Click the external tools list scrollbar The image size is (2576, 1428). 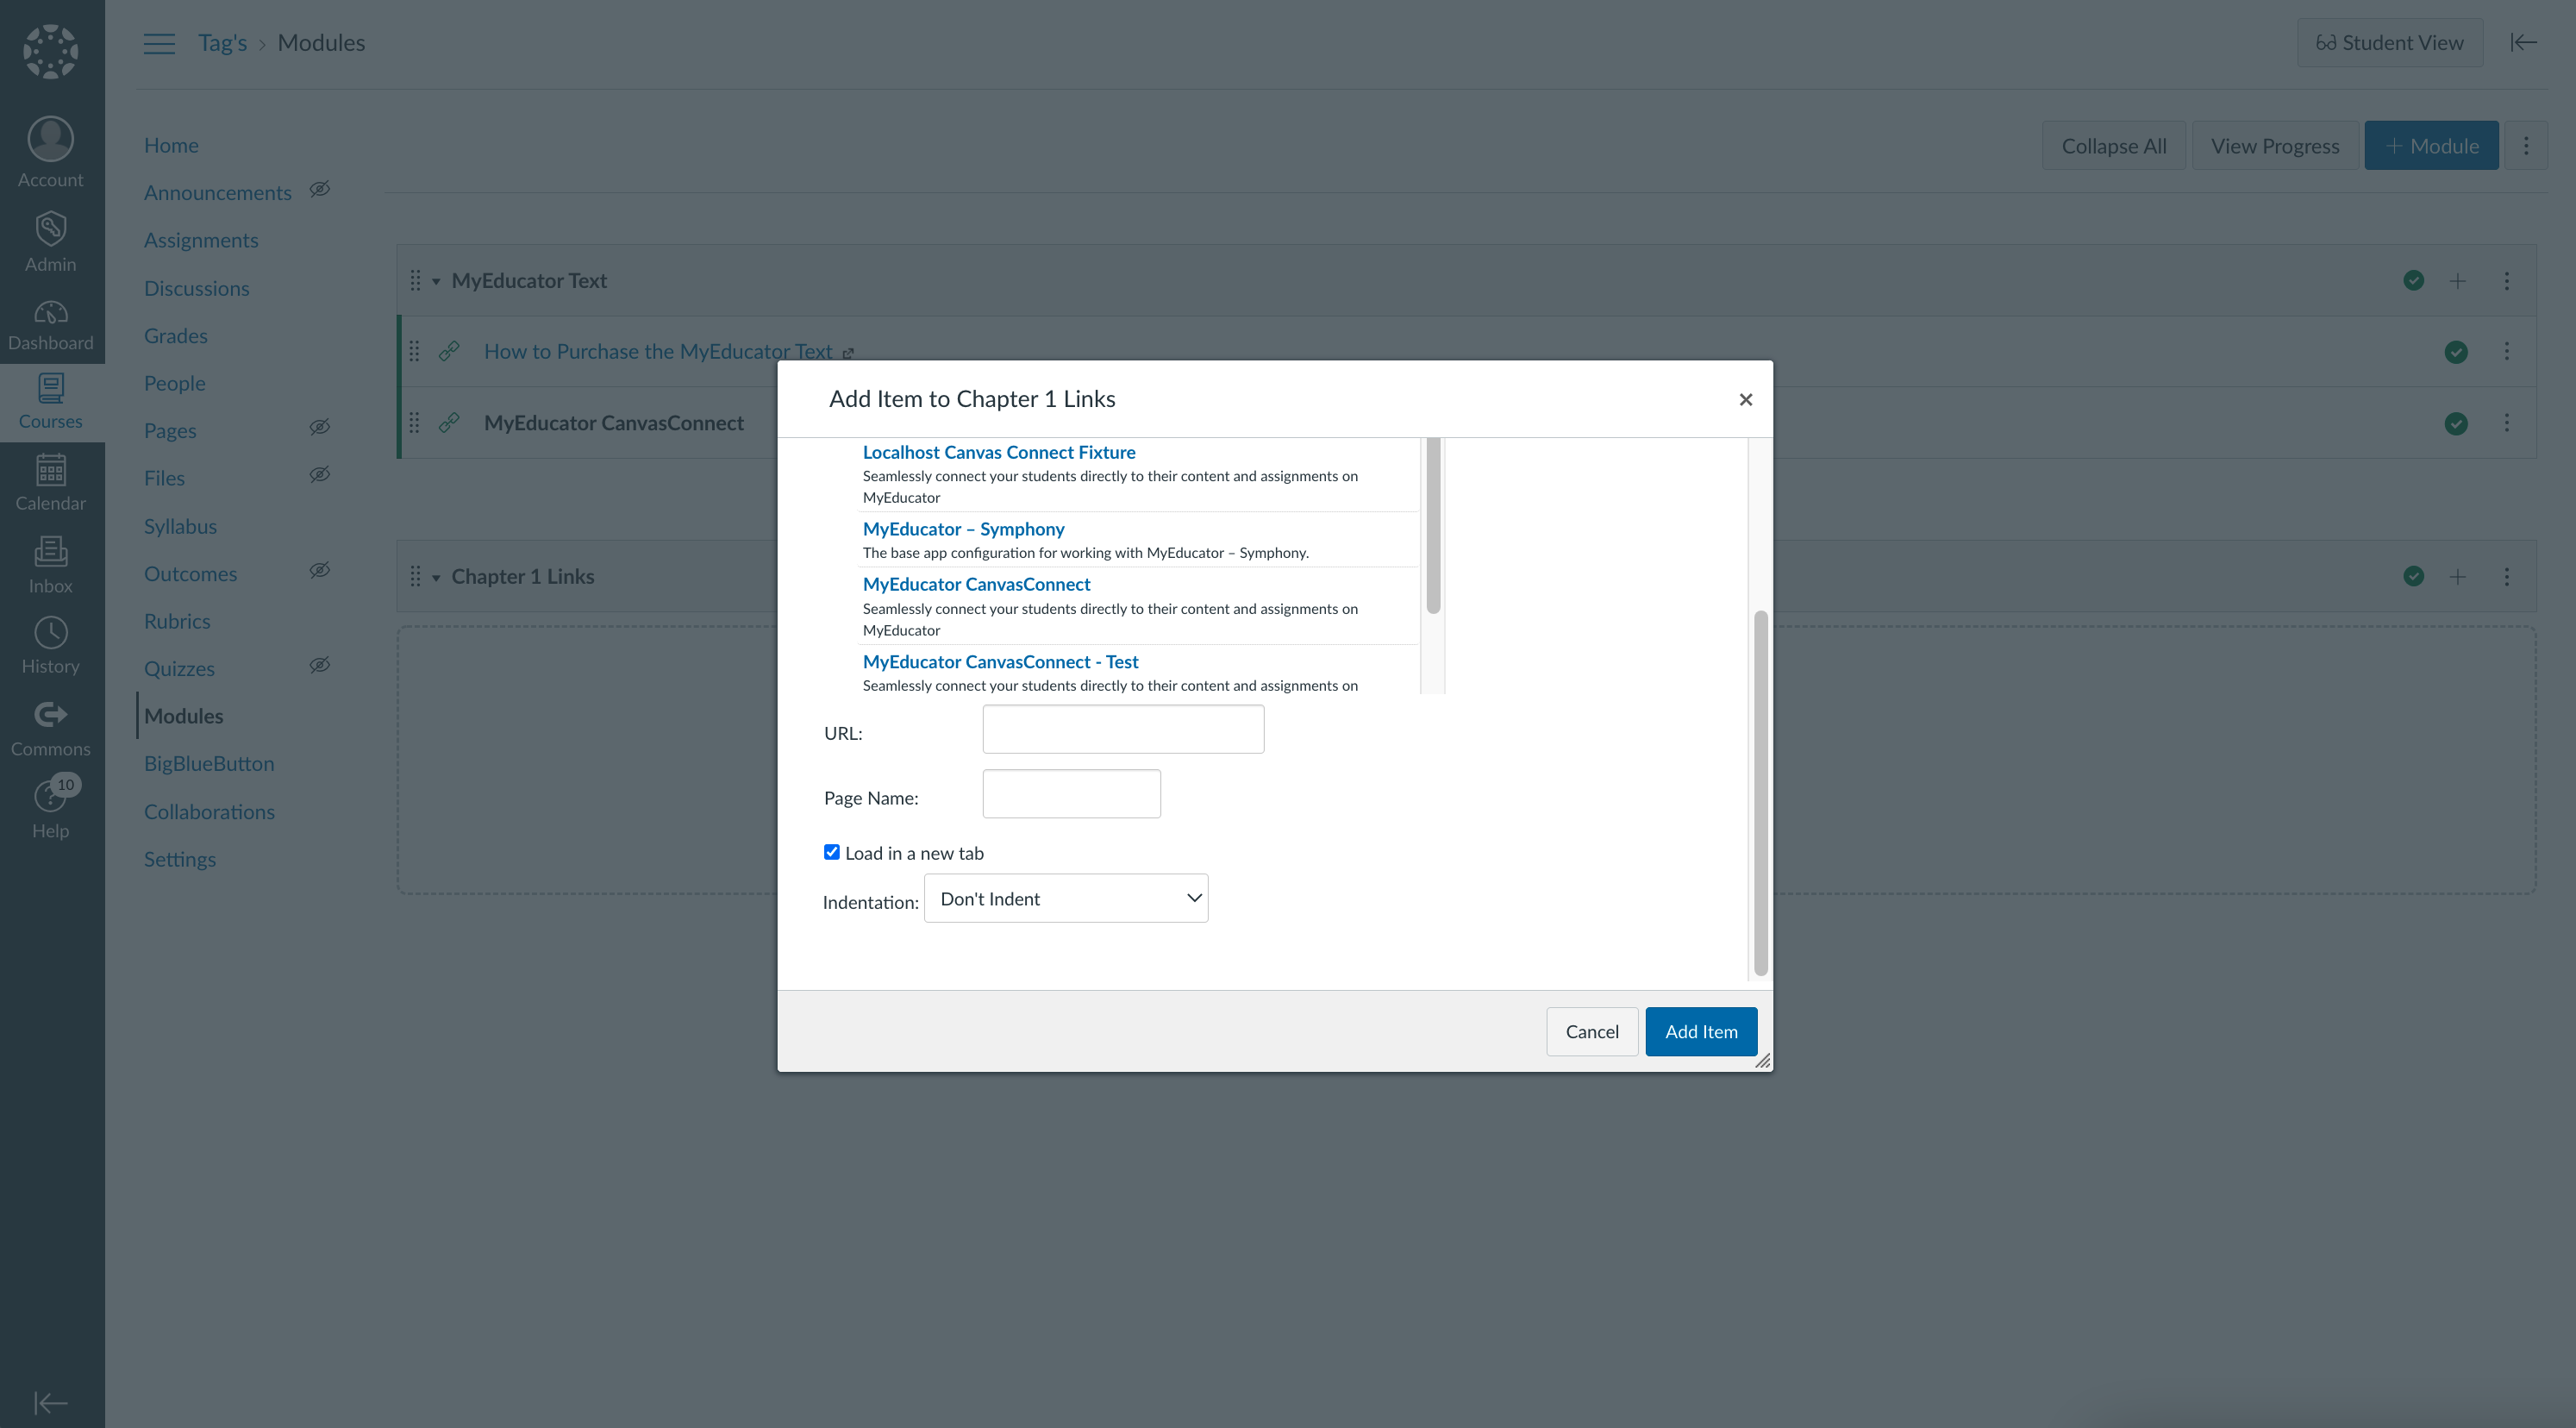pyautogui.click(x=1432, y=525)
